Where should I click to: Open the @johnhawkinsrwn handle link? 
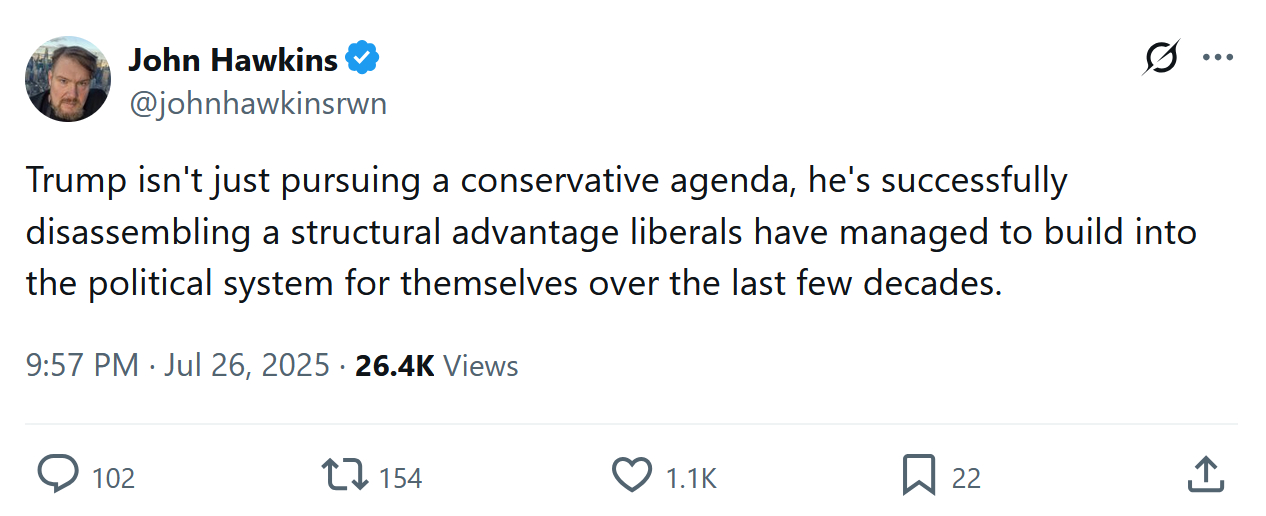pyautogui.click(x=257, y=104)
